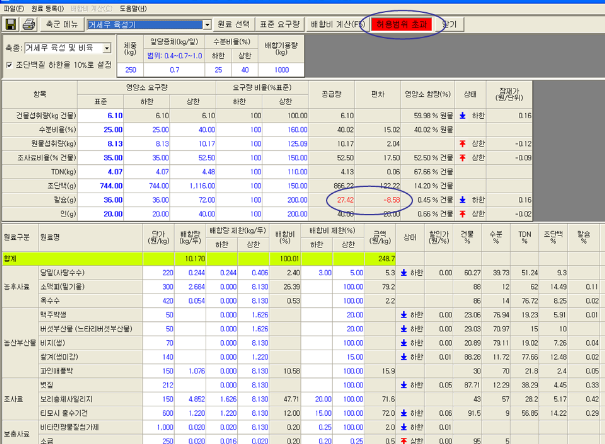Open the 배합비 계산(C) menu

tap(91, 8)
